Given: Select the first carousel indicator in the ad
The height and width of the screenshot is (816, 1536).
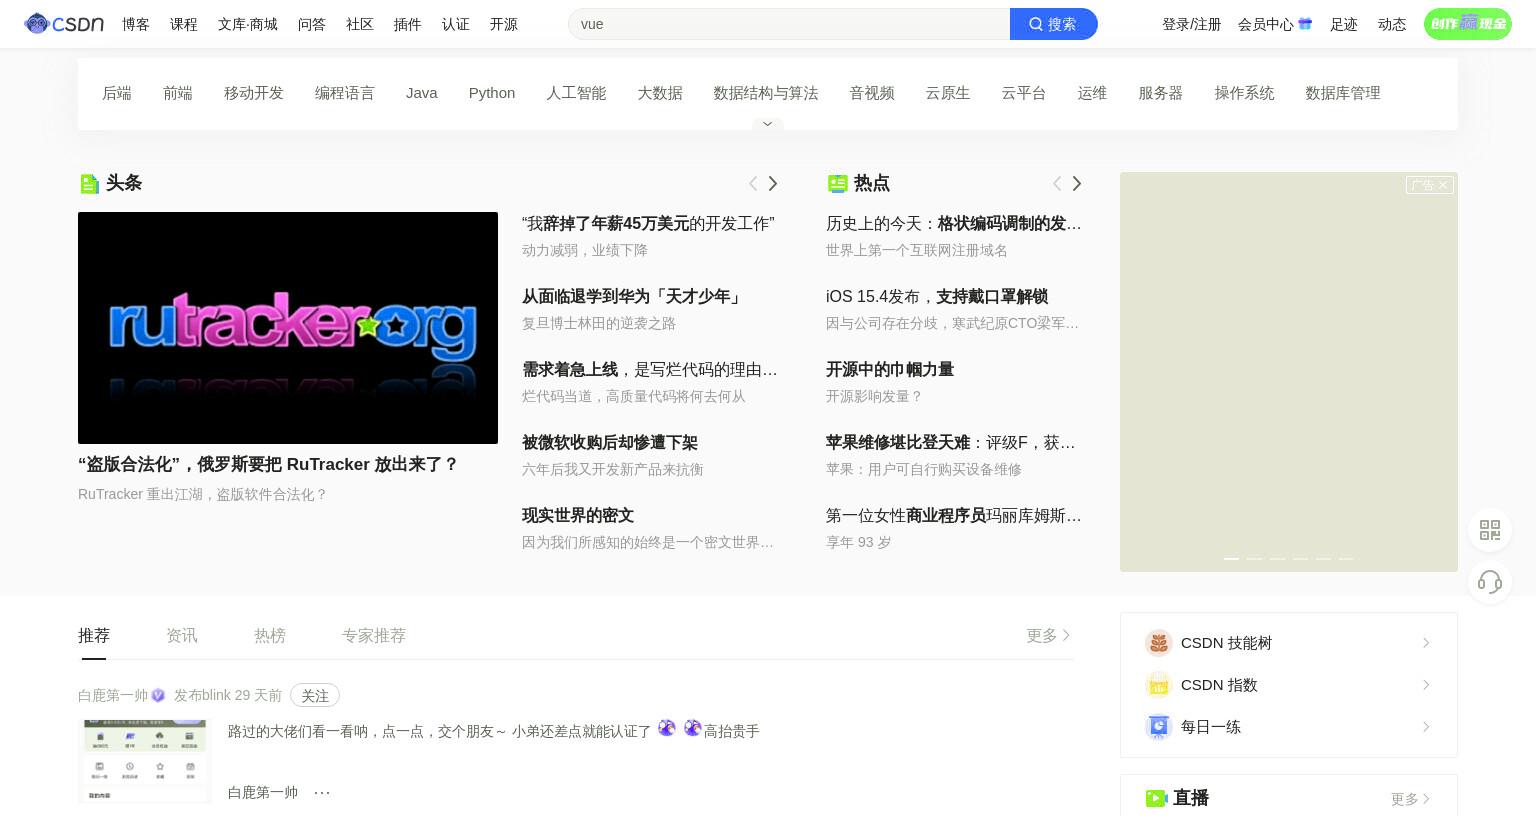Looking at the screenshot, I should point(1232,559).
